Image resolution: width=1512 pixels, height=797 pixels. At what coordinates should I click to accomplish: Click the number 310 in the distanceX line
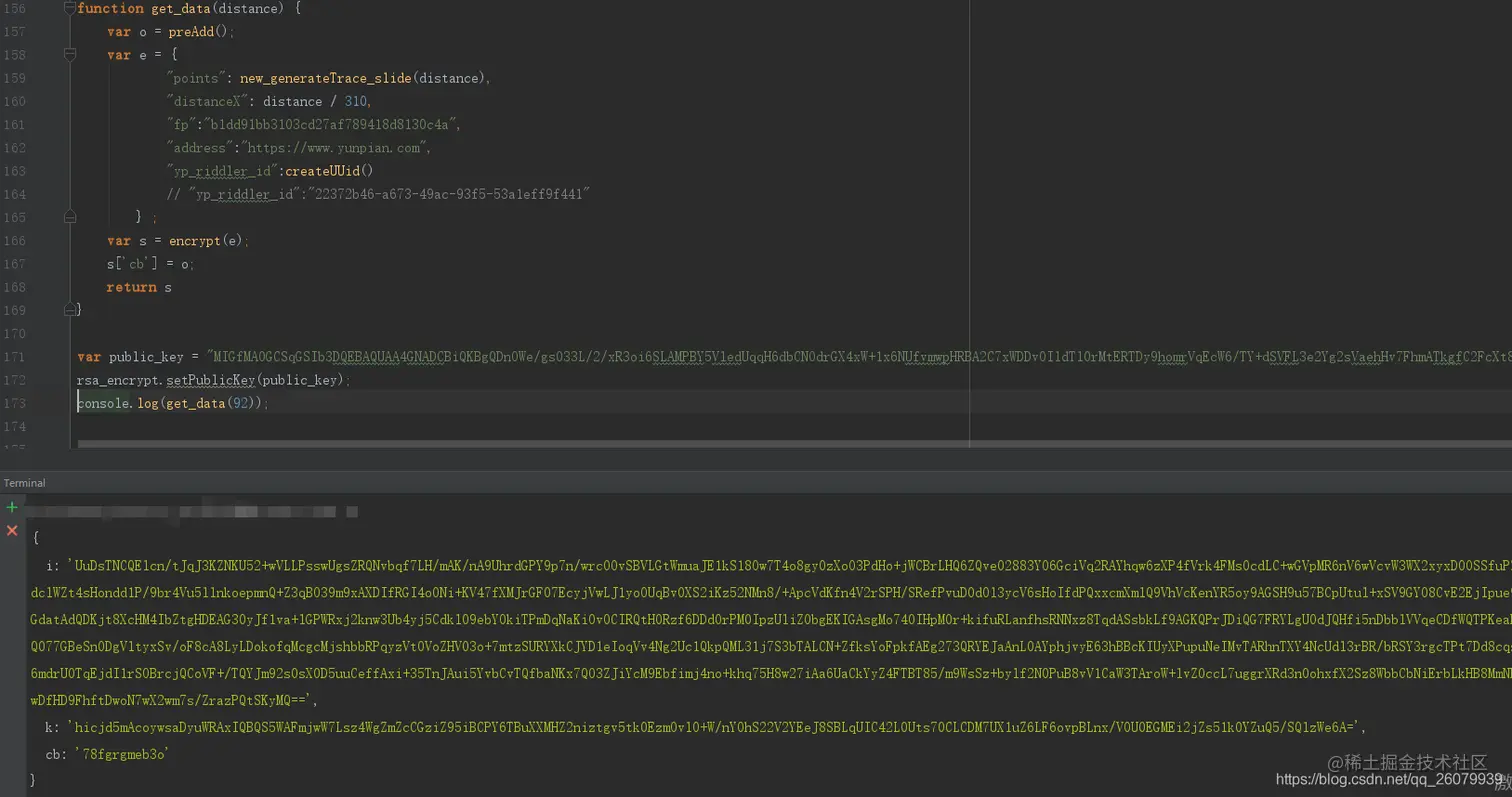[356, 101]
